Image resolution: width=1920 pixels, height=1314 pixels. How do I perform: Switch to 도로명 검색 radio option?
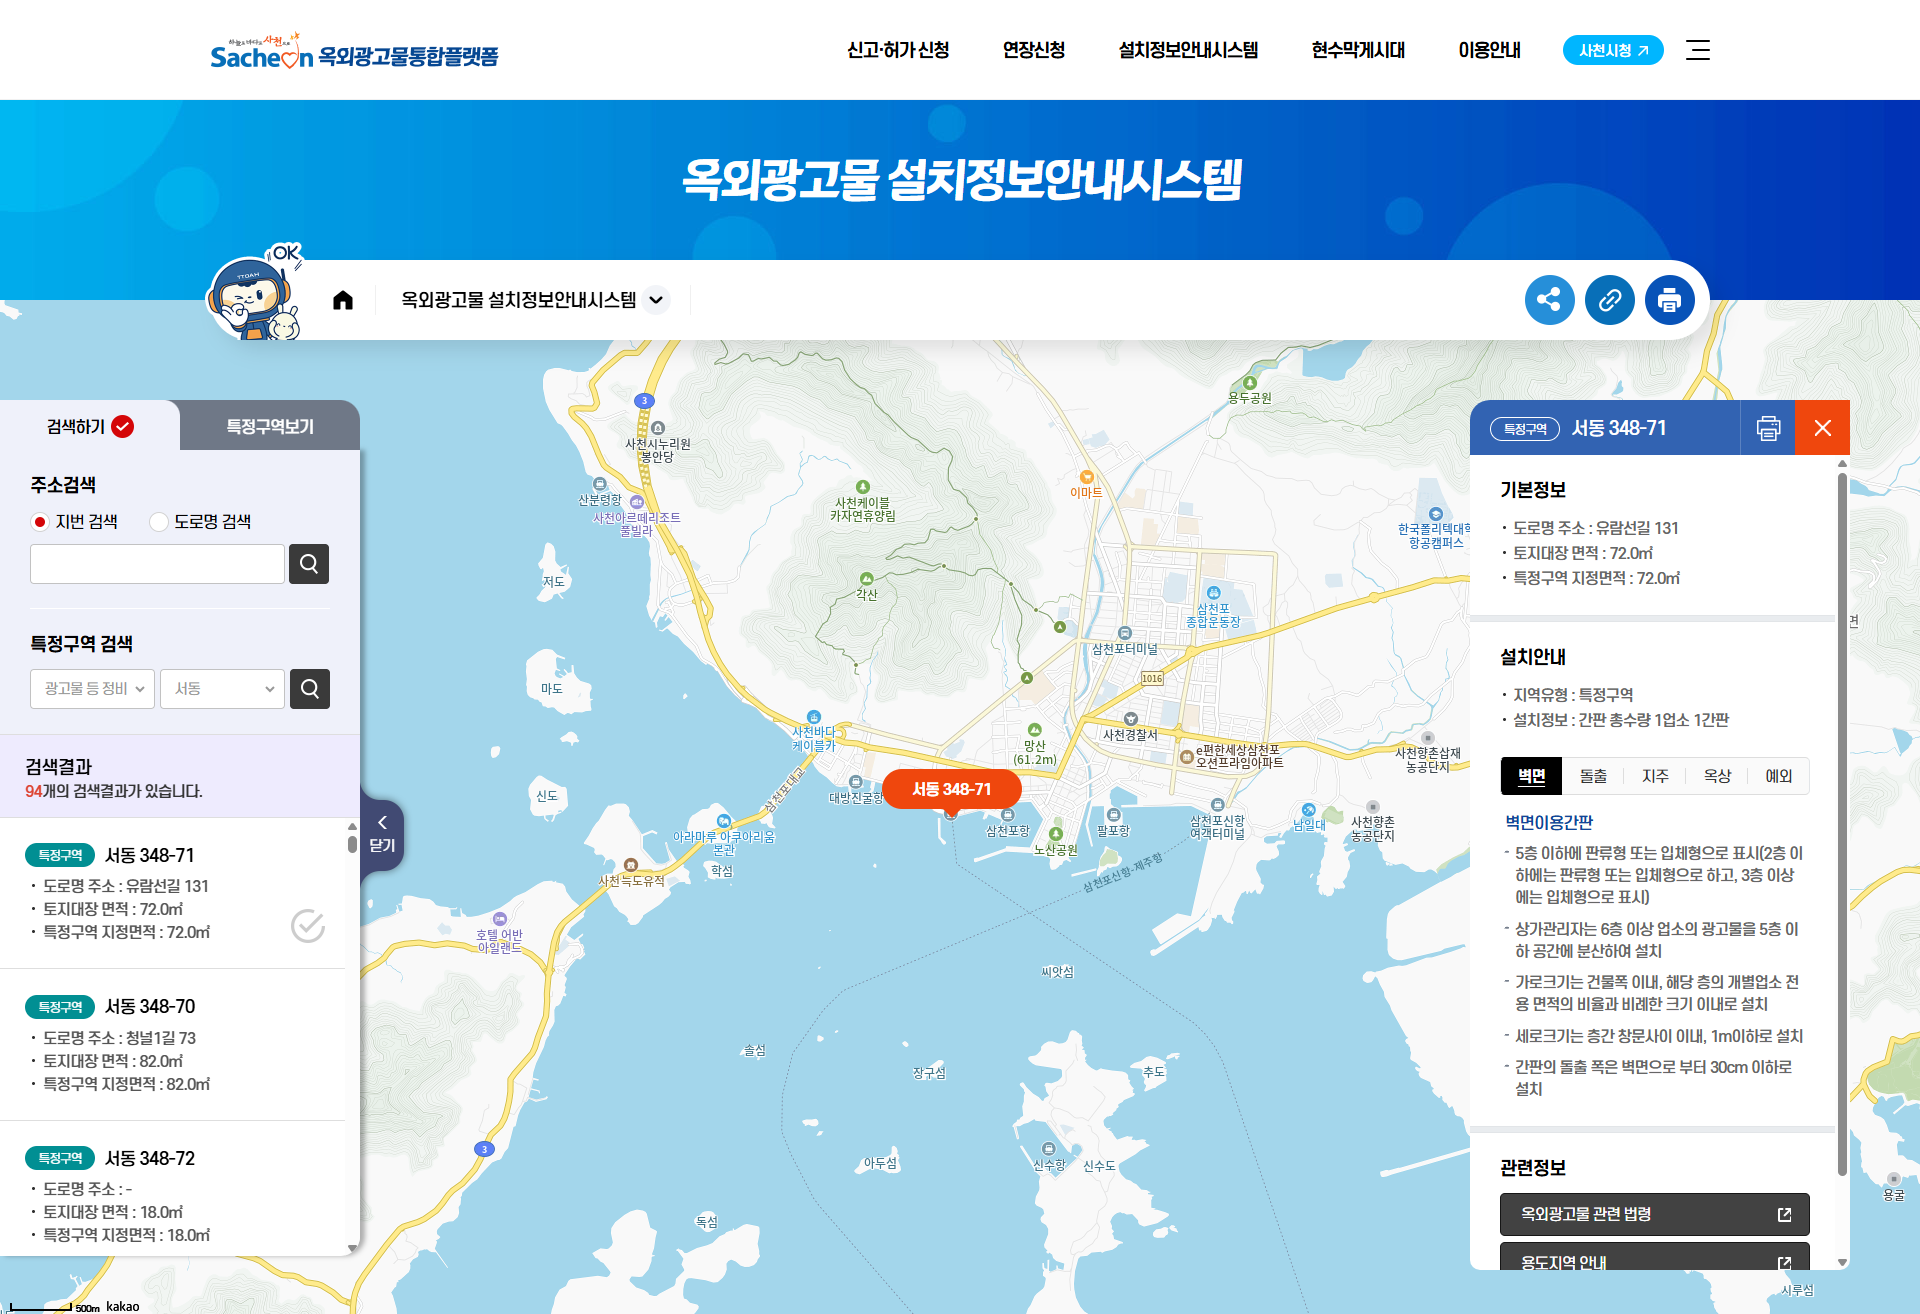158,521
